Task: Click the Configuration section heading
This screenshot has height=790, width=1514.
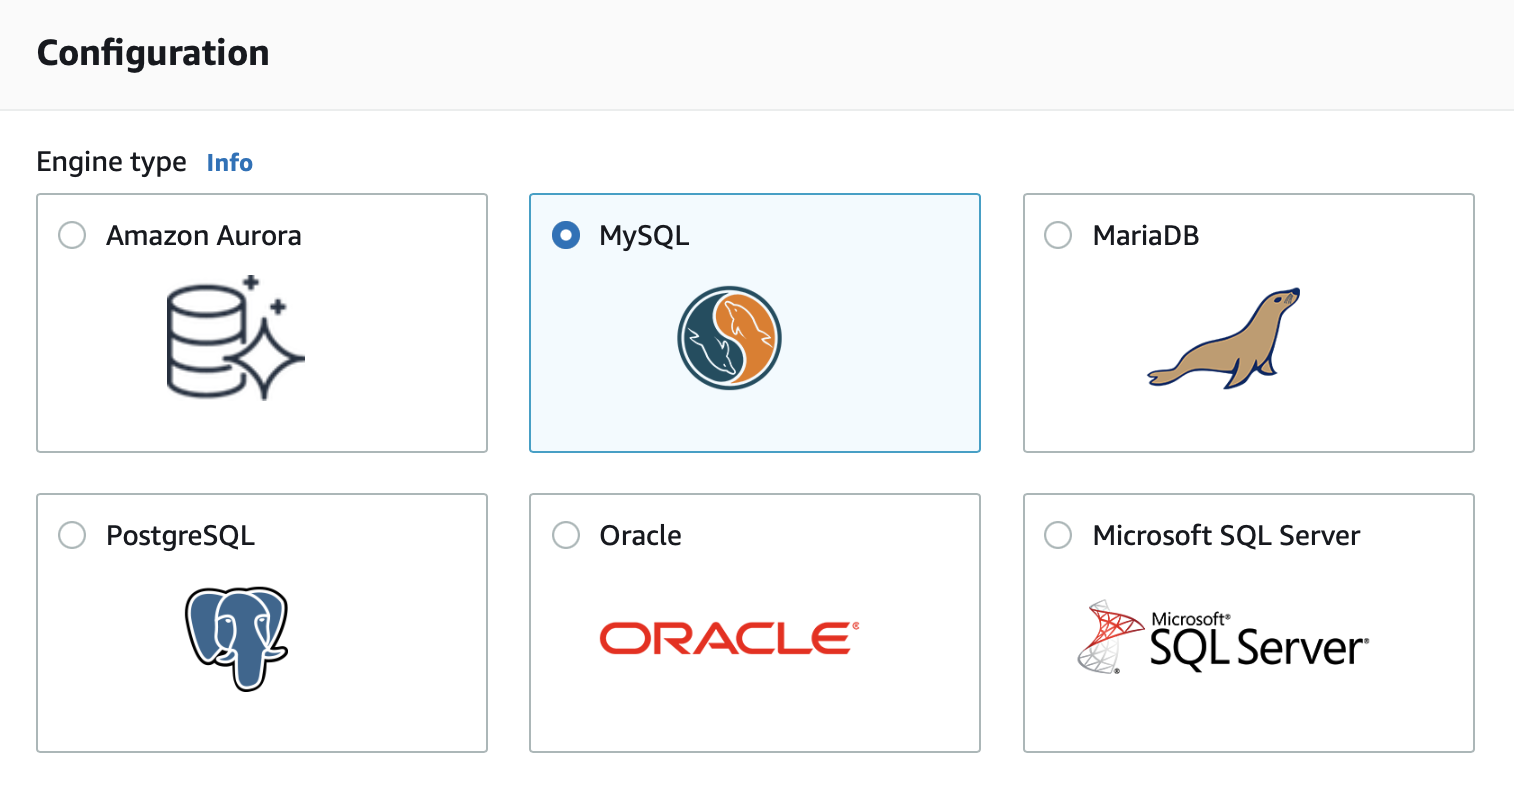Action: click(153, 53)
